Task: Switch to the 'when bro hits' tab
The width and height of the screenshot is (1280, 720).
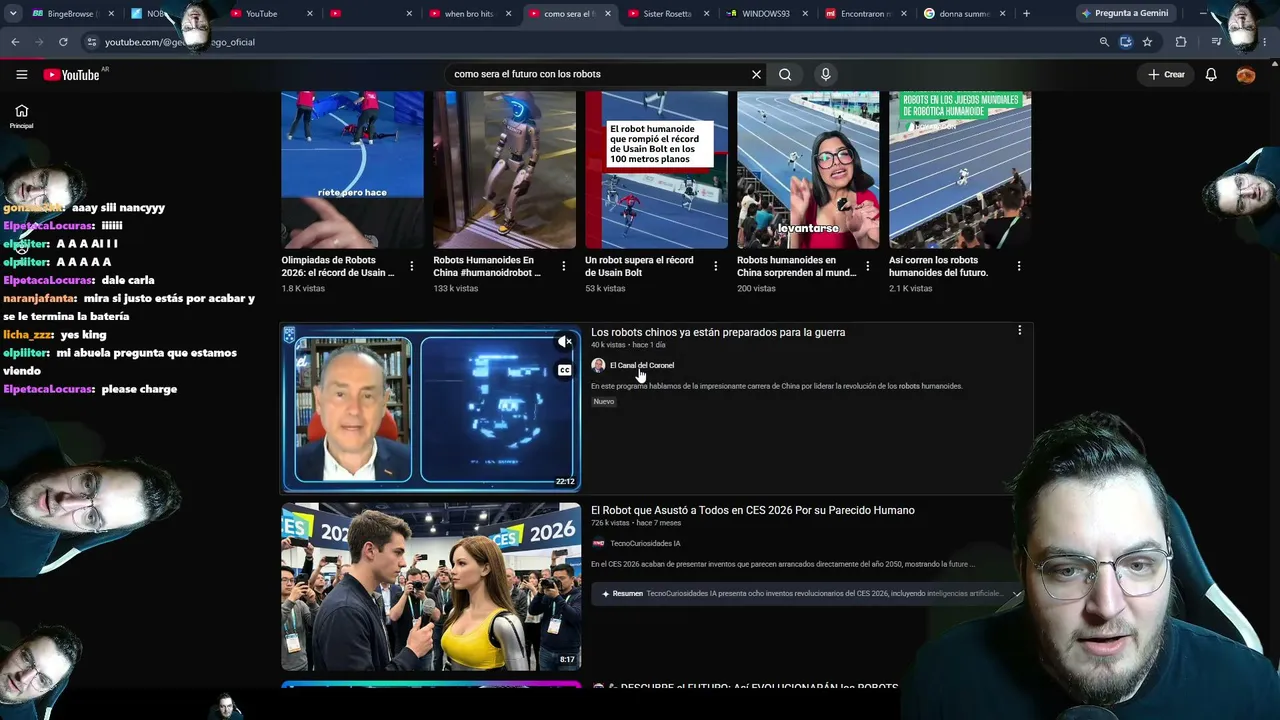Action: [469, 14]
